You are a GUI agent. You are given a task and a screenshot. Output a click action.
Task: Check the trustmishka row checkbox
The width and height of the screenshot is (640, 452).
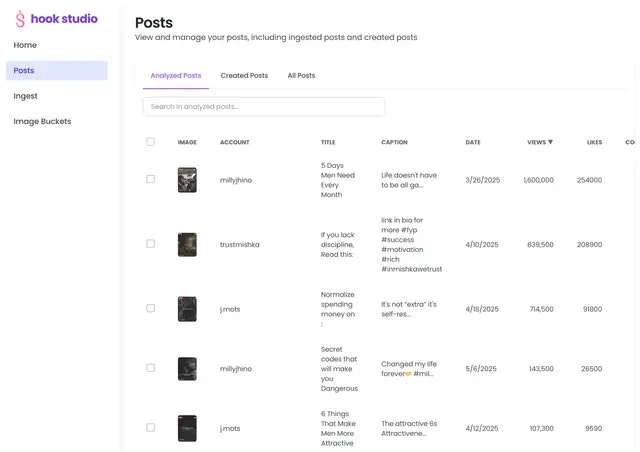[x=151, y=244]
